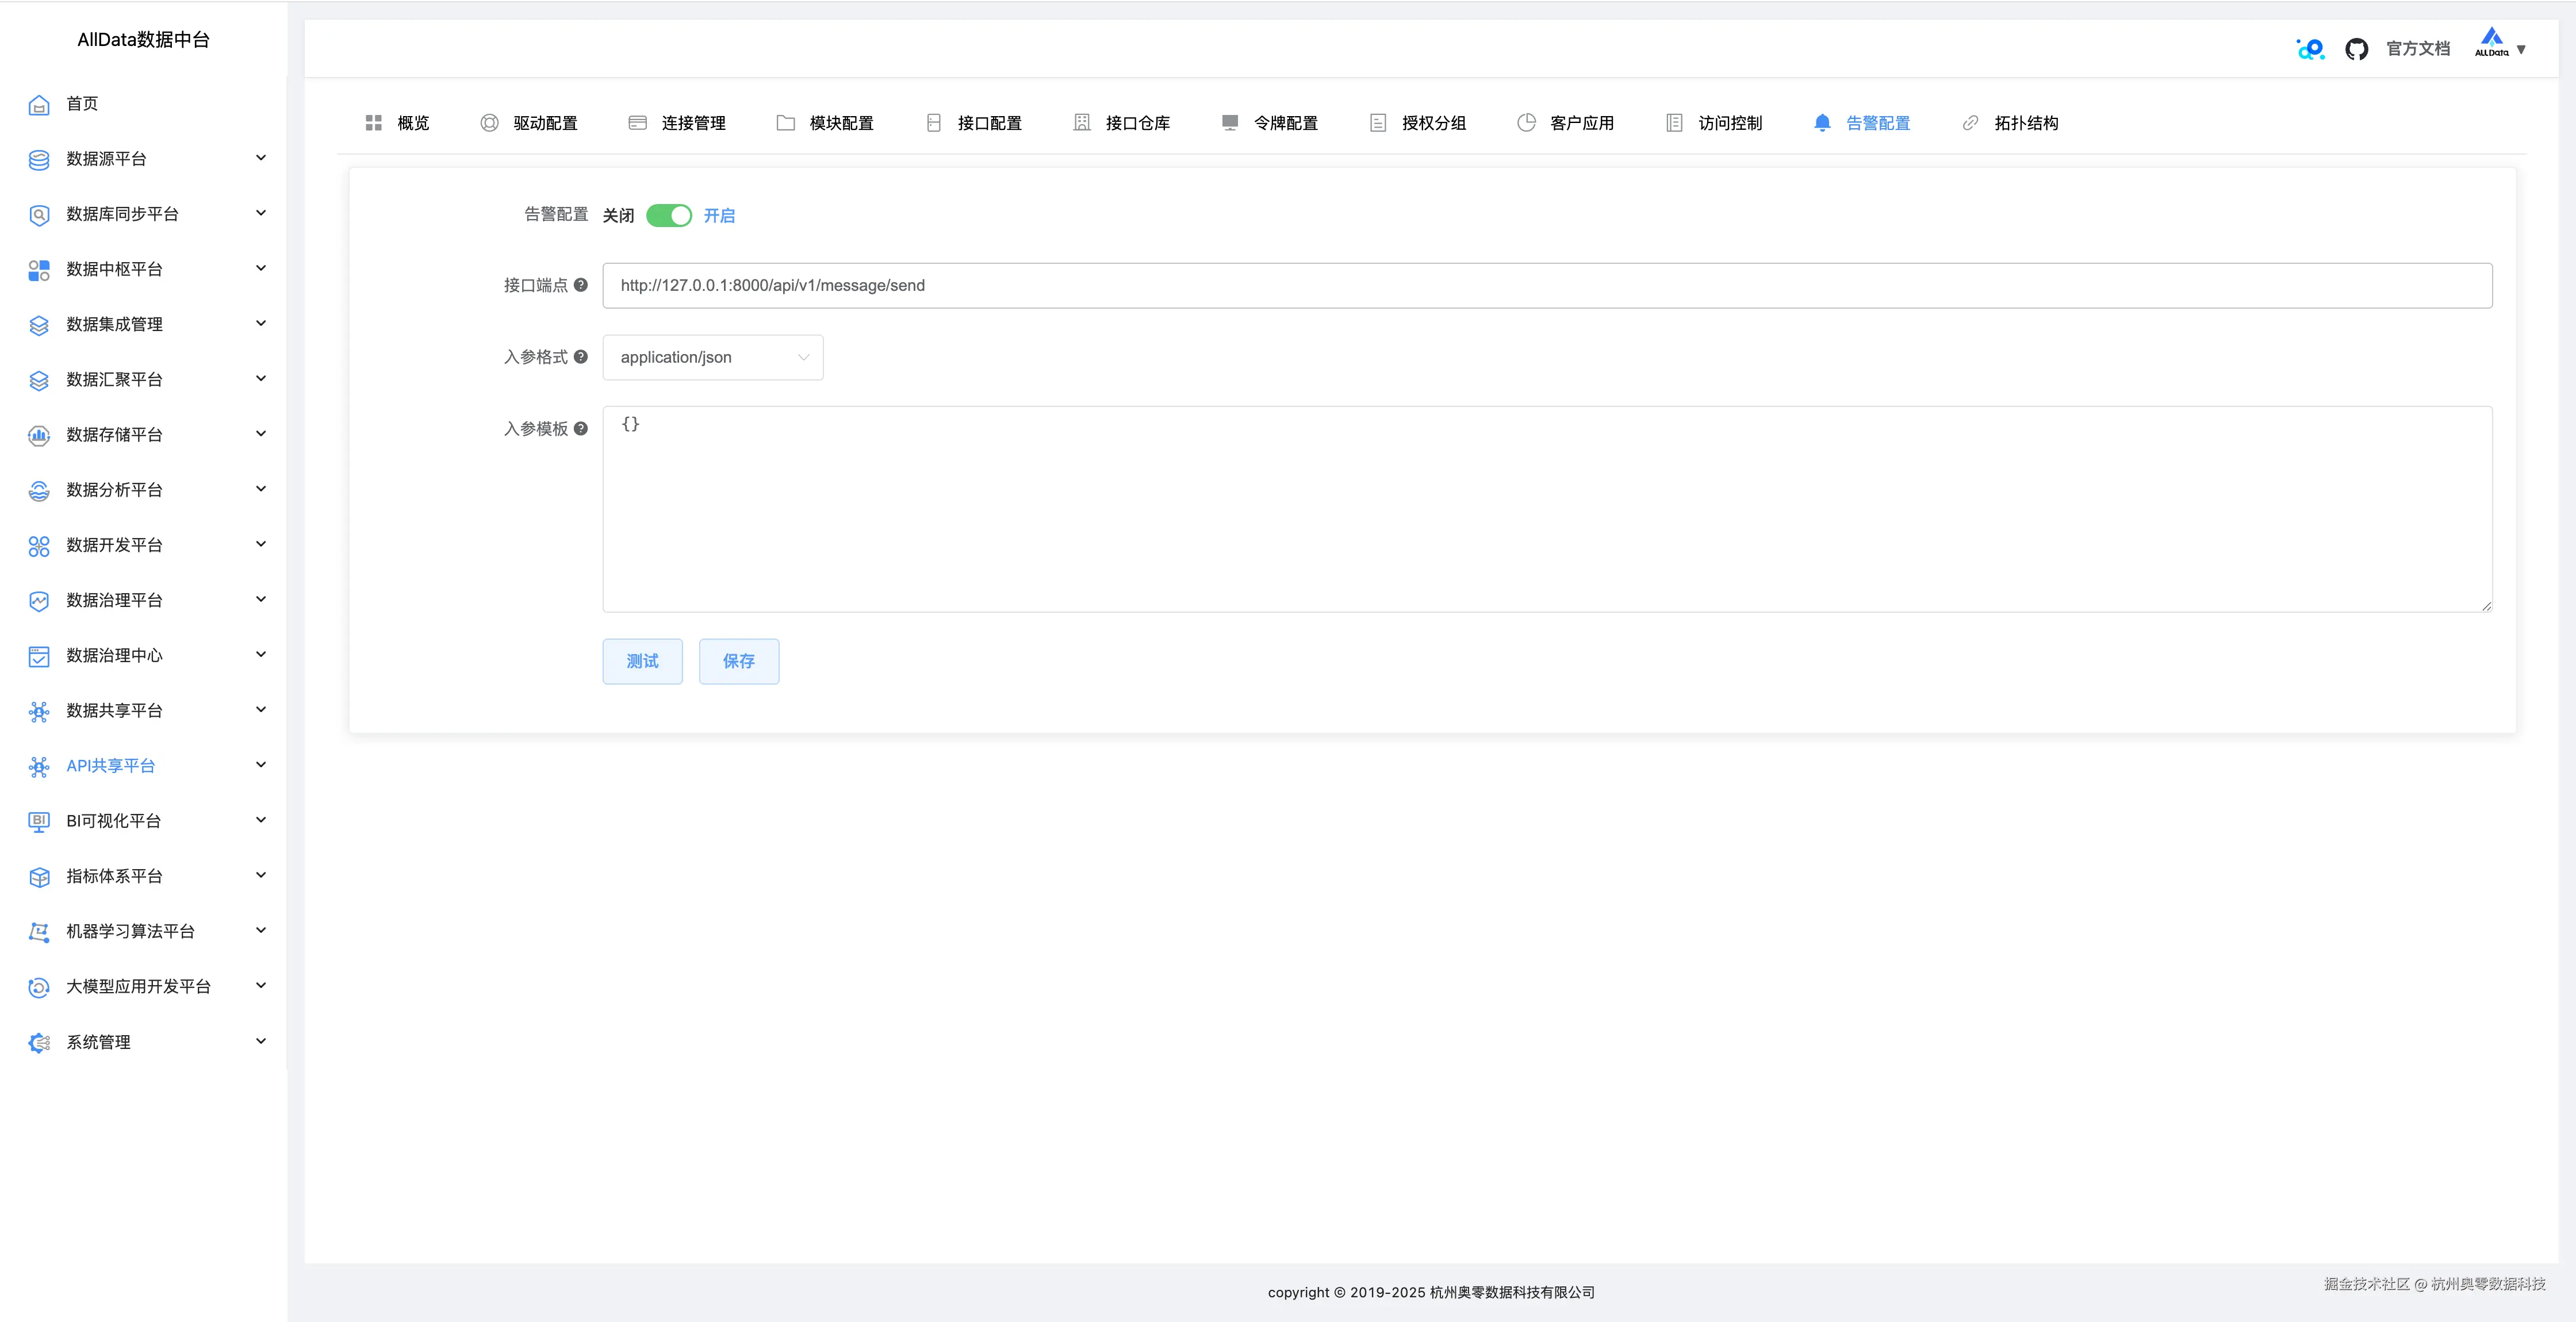Click help icon next to 接口端点 label
The height and width of the screenshot is (1322, 2576).
[580, 285]
